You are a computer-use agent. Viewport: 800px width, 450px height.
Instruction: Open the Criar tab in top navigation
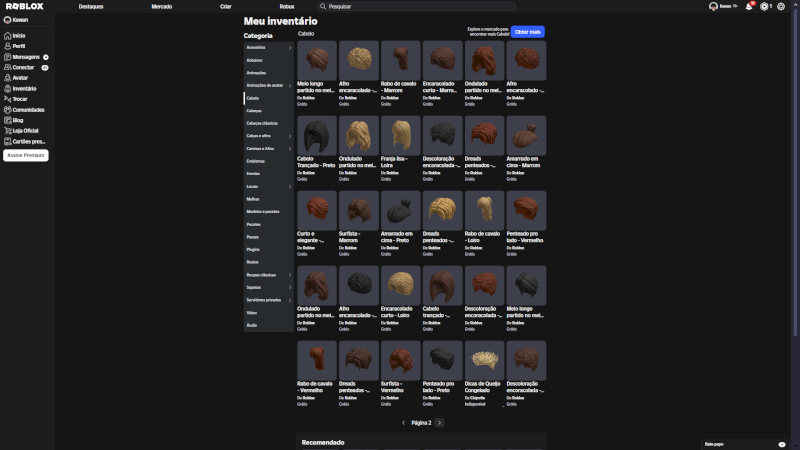point(226,6)
